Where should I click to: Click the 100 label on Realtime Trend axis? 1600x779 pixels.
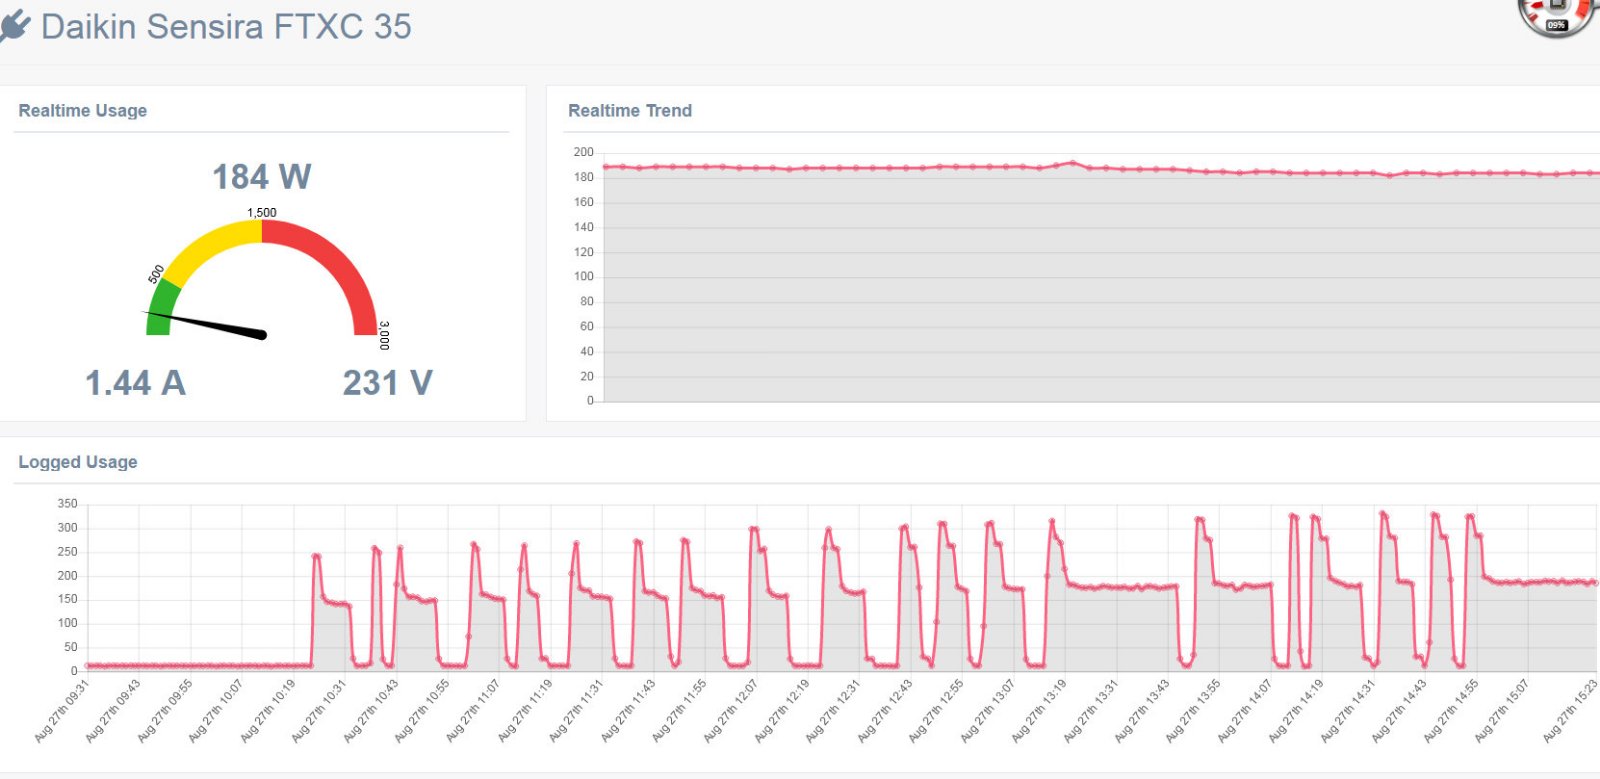[x=583, y=277]
